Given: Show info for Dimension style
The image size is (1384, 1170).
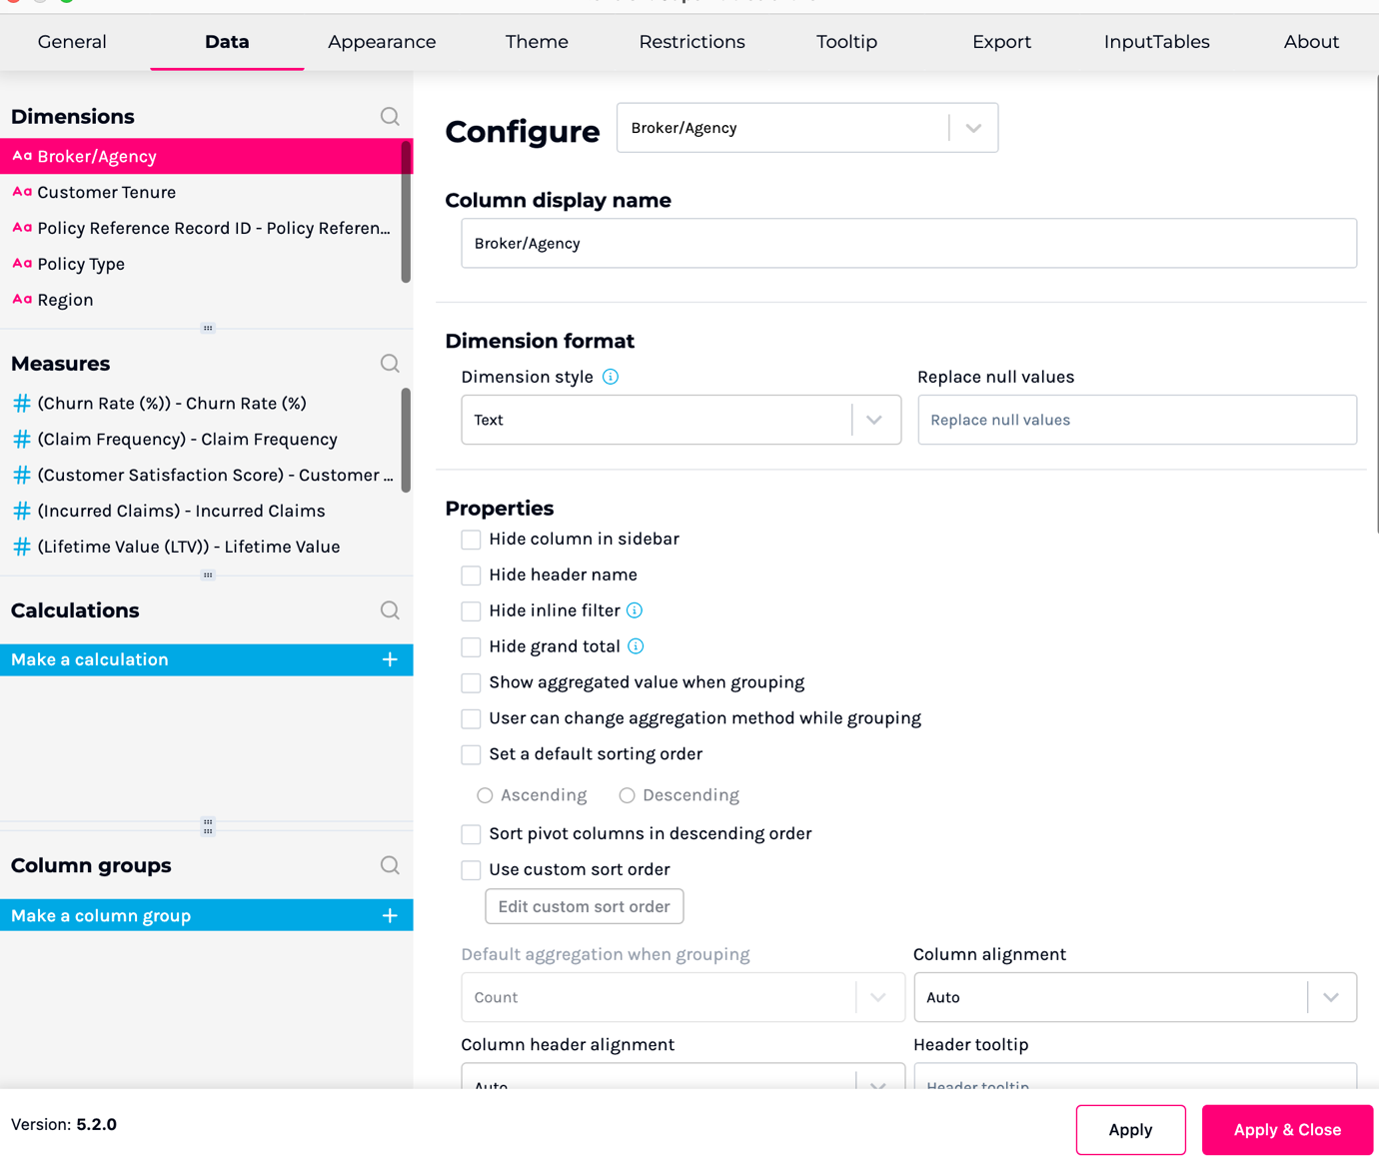Looking at the screenshot, I should 610,377.
